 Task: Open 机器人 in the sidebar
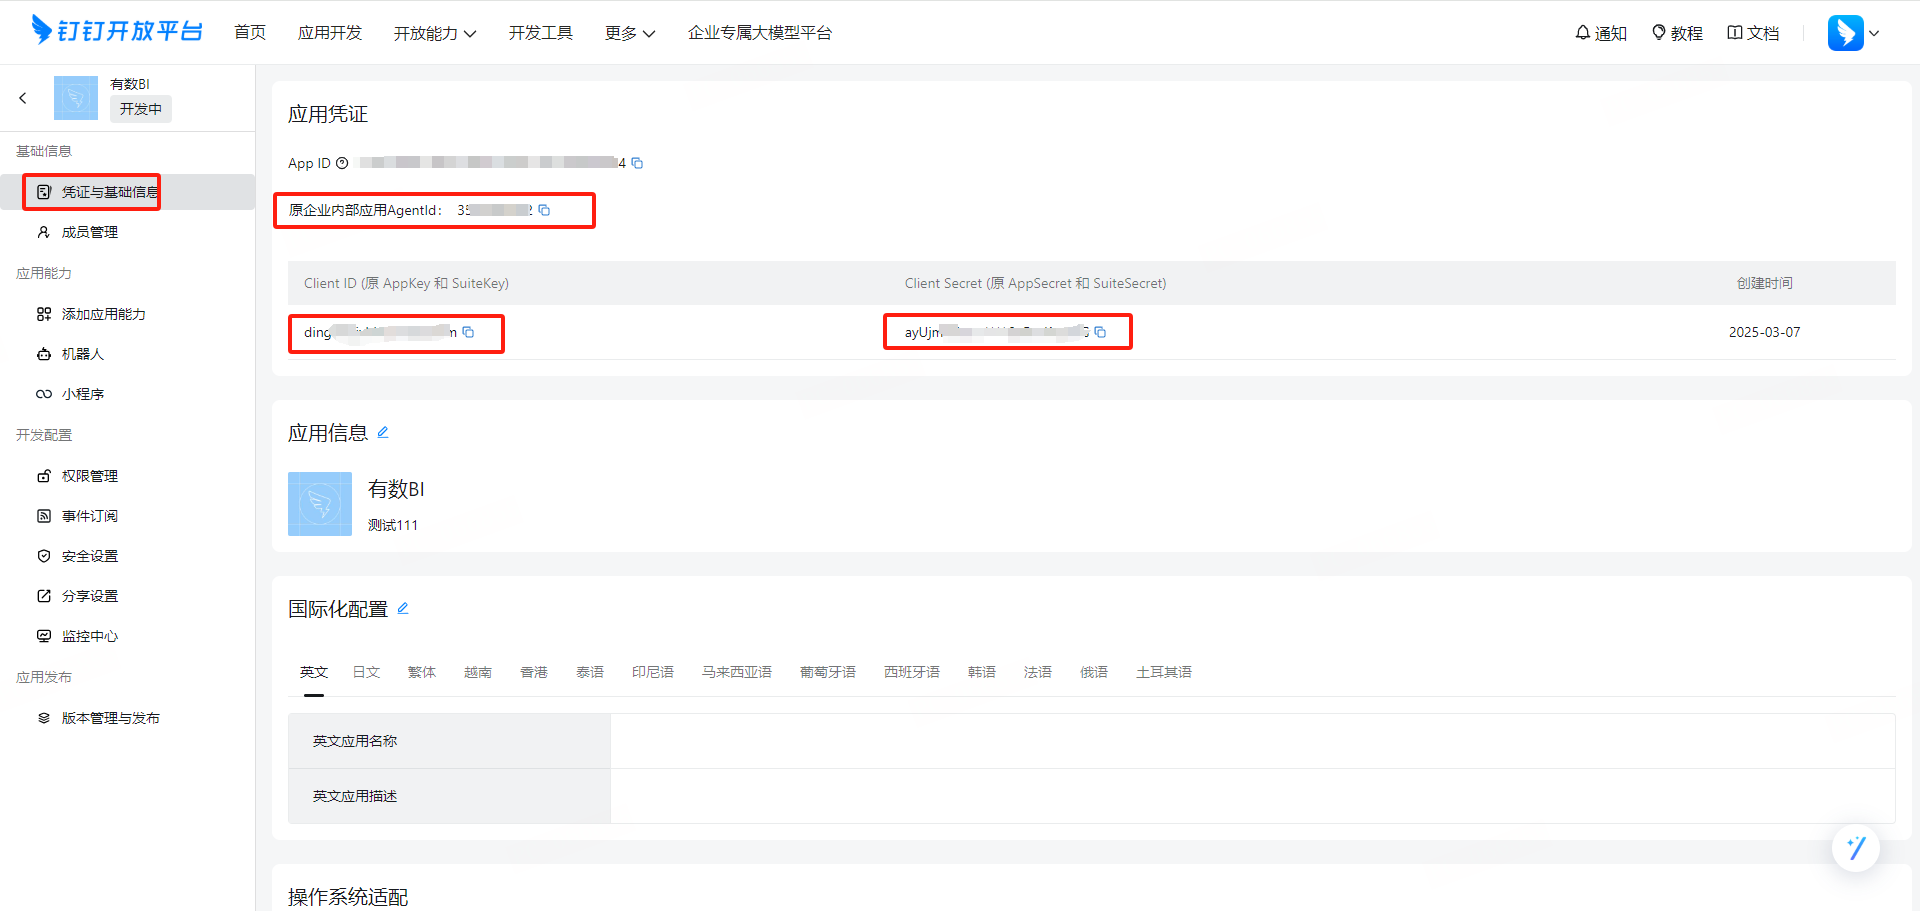tap(82, 354)
